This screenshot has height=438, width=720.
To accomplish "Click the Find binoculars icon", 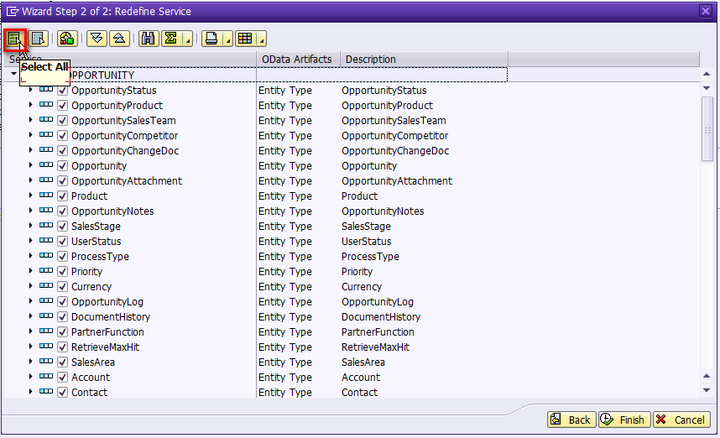I will [x=148, y=39].
